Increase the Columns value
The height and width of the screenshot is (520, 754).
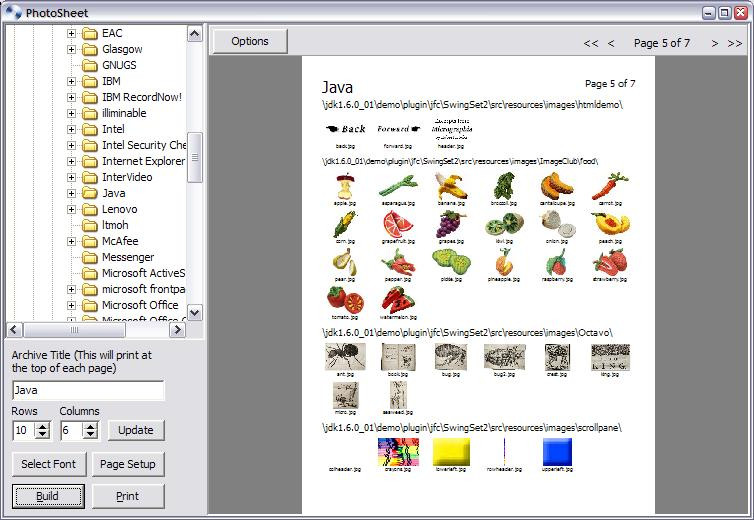[x=91, y=426]
